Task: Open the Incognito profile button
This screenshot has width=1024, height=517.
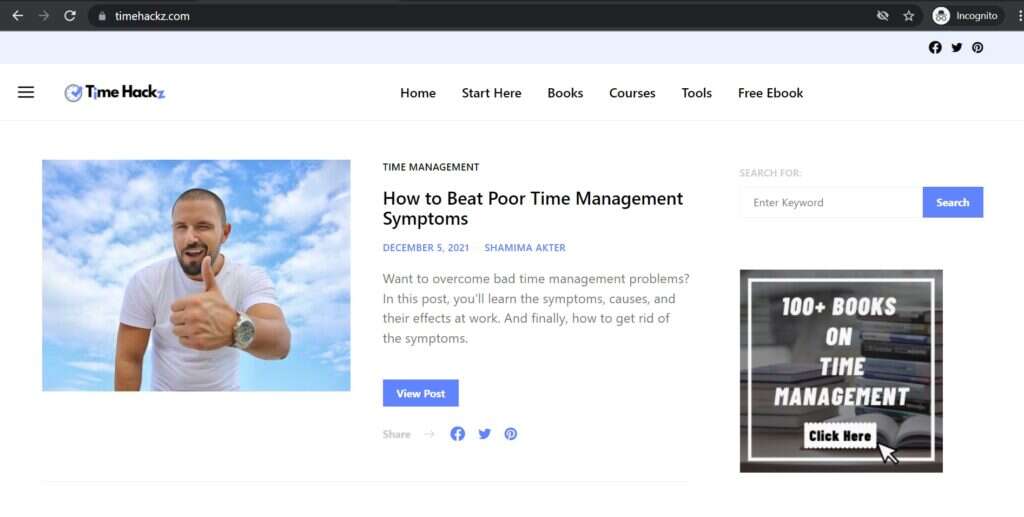Action: click(966, 16)
